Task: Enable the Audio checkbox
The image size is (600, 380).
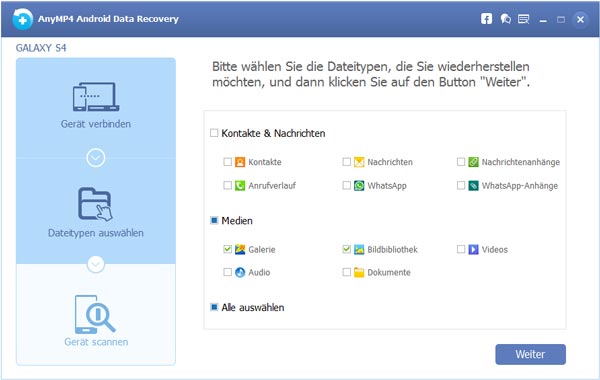Action: (x=227, y=272)
